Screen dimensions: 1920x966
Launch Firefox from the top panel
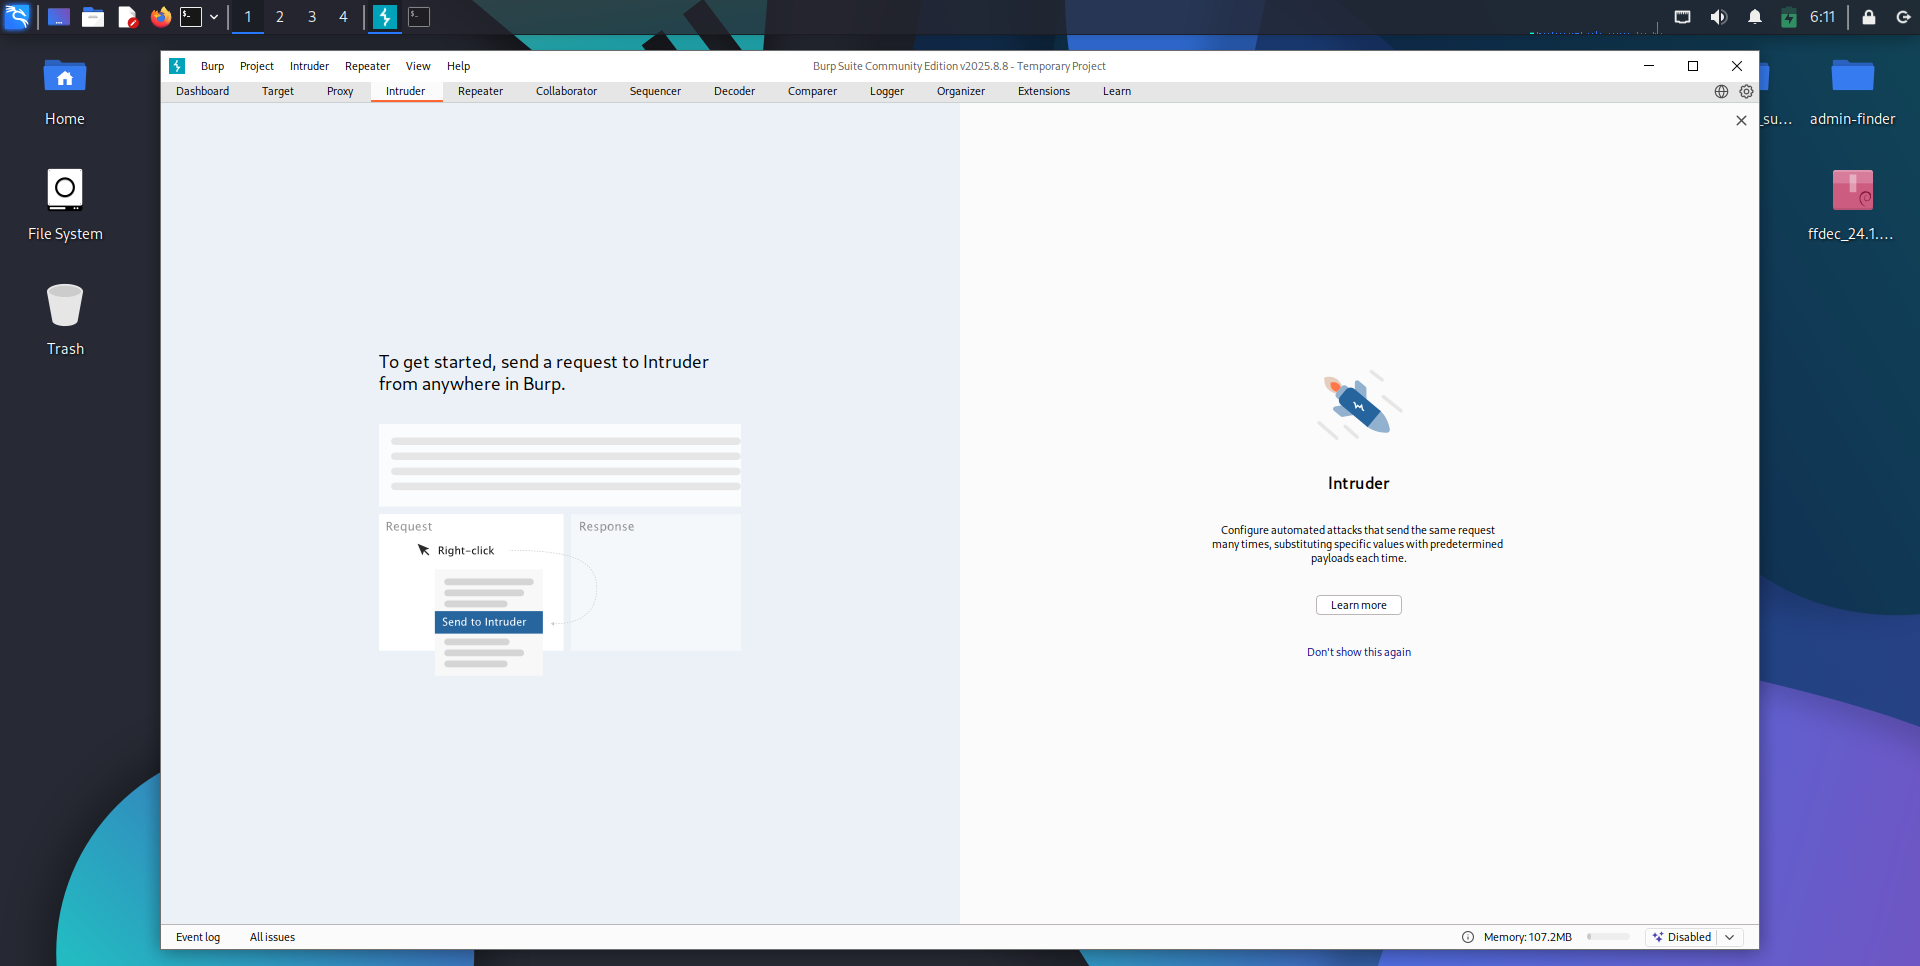coord(161,17)
